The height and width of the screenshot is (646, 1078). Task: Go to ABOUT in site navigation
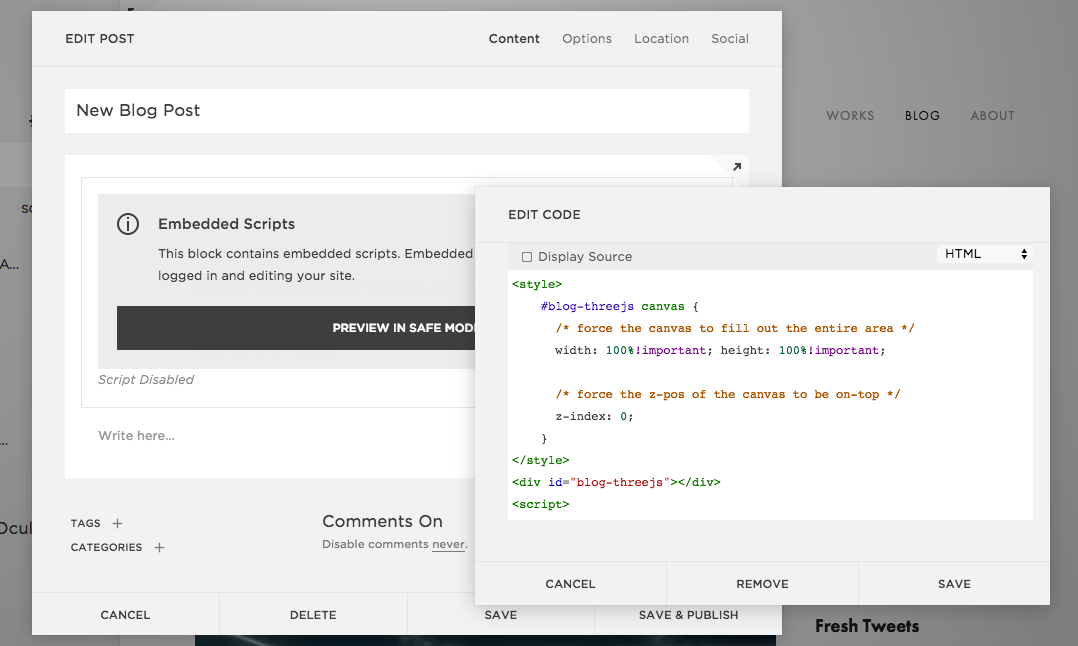(x=992, y=115)
